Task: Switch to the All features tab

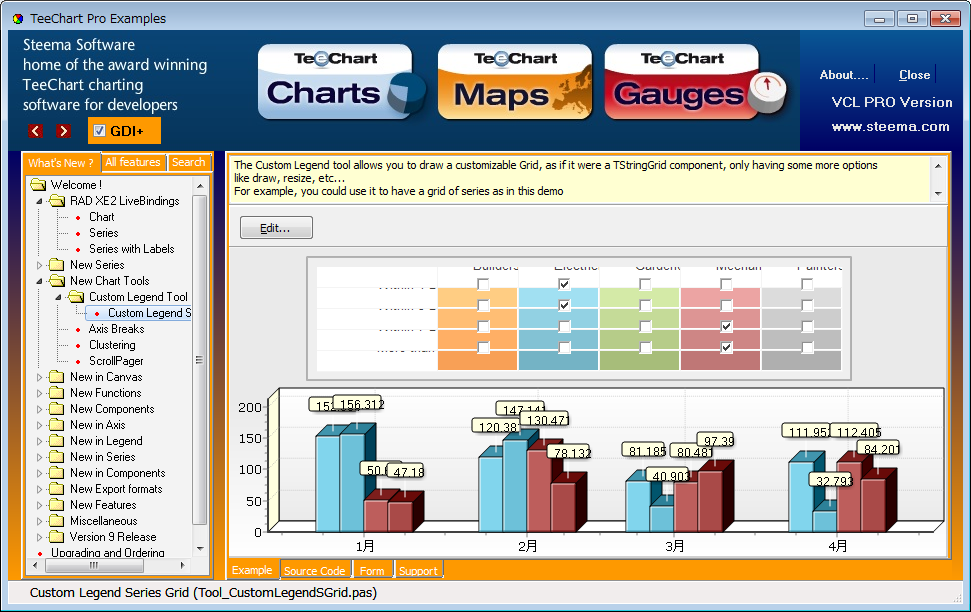Action: (x=133, y=162)
